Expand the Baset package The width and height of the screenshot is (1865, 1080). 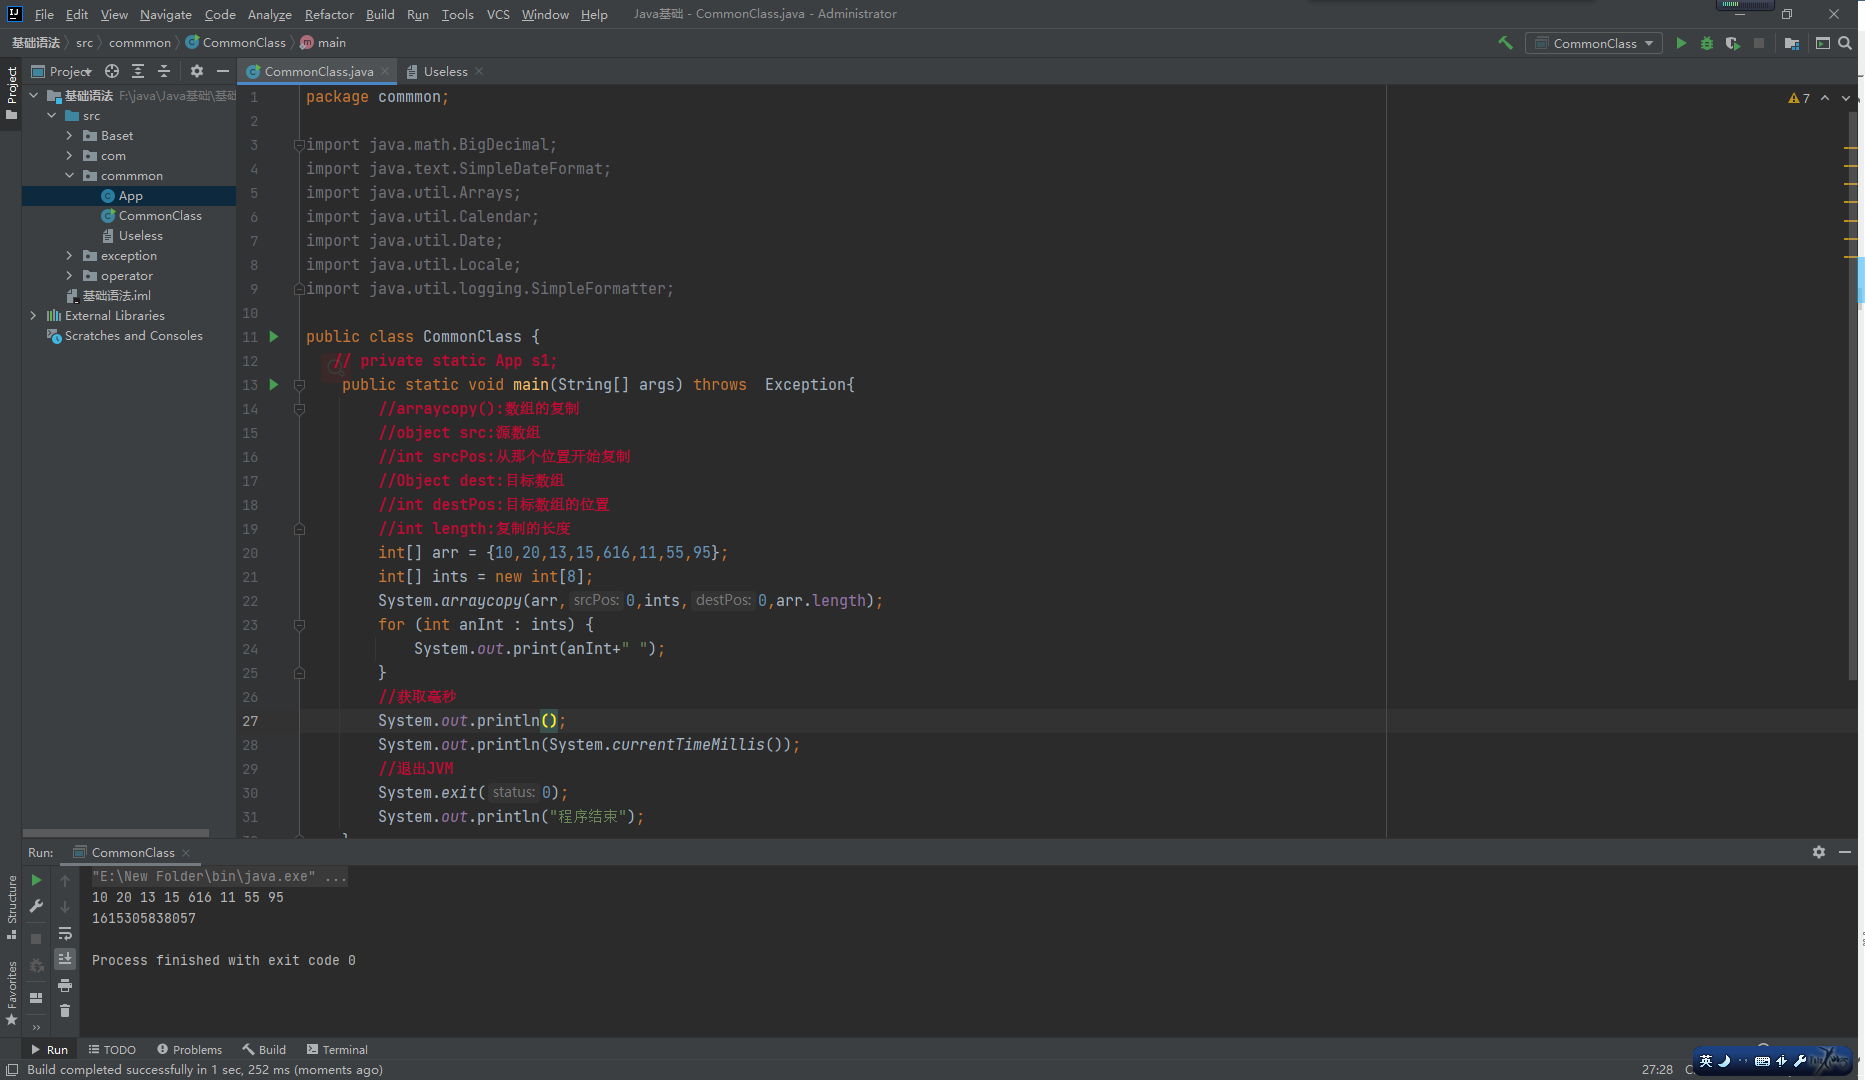click(x=69, y=136)
